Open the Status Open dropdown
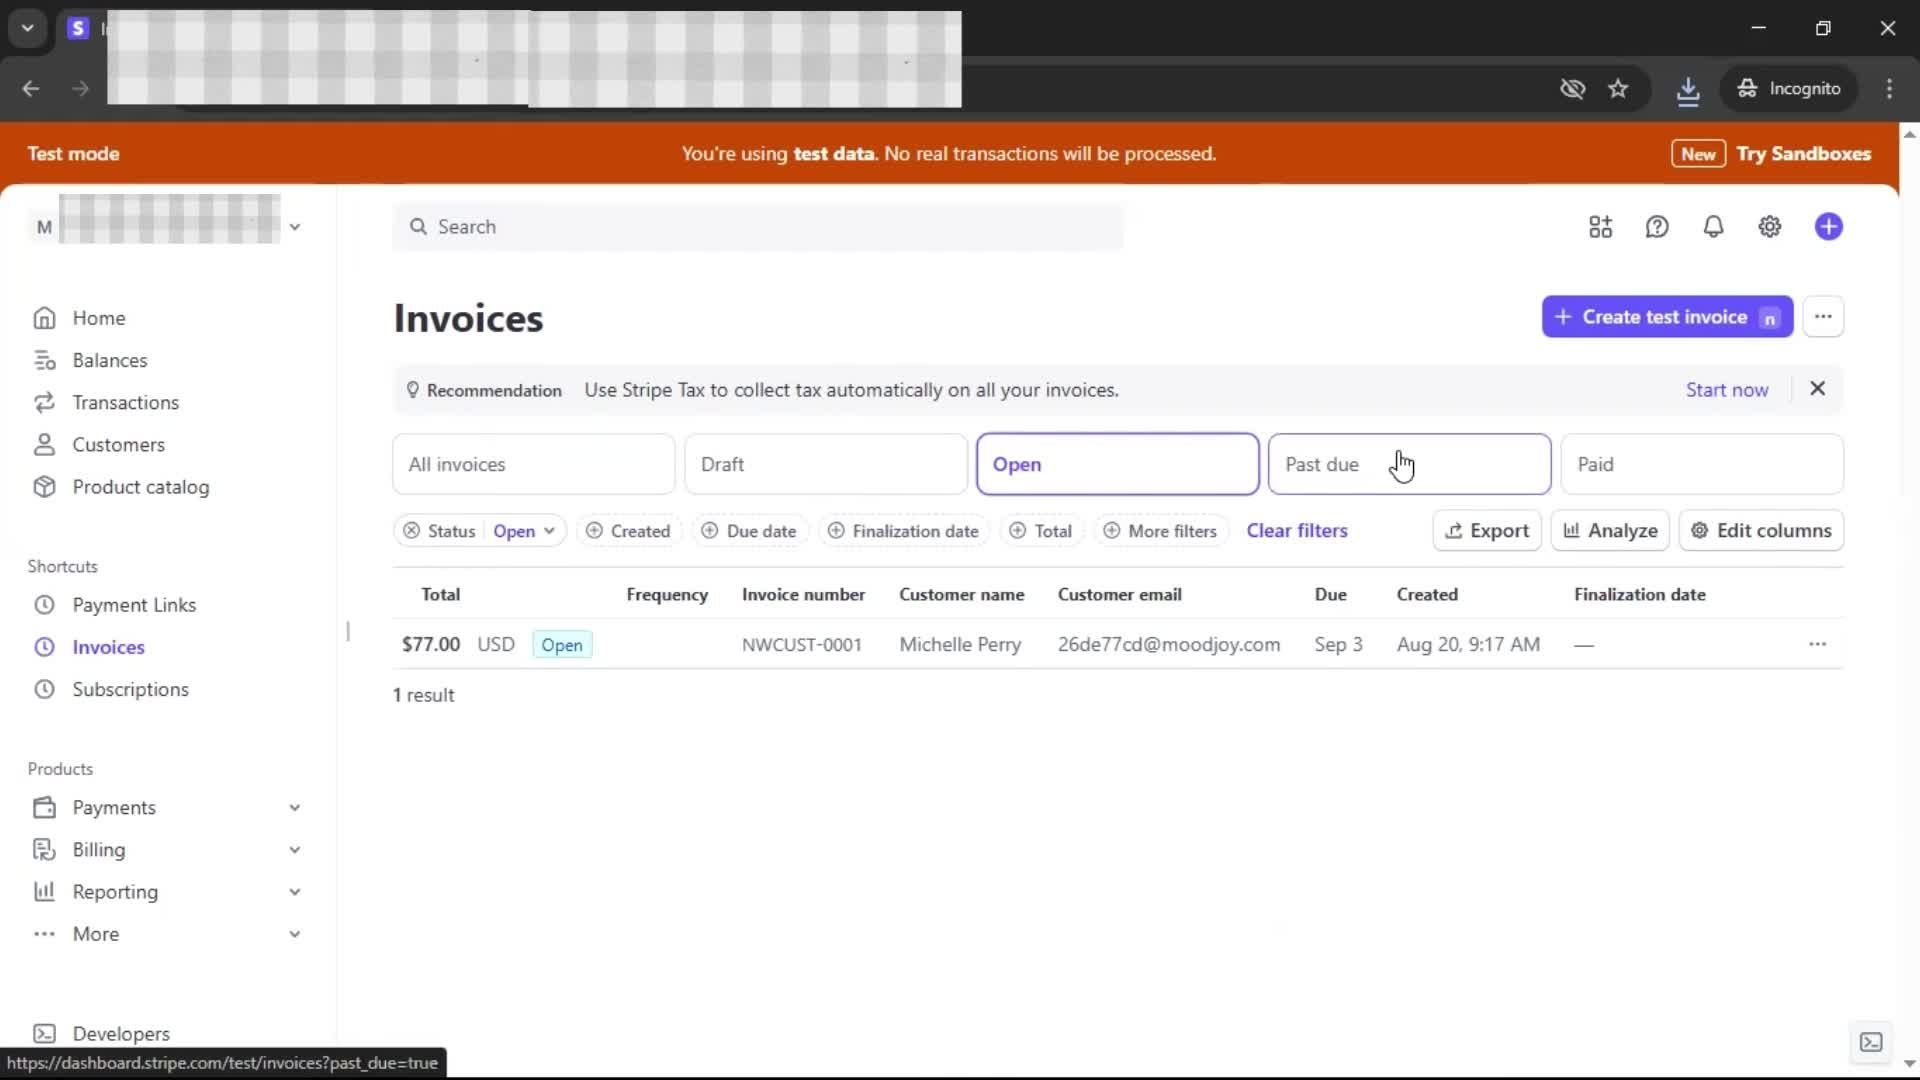 [x=524, y=531]
